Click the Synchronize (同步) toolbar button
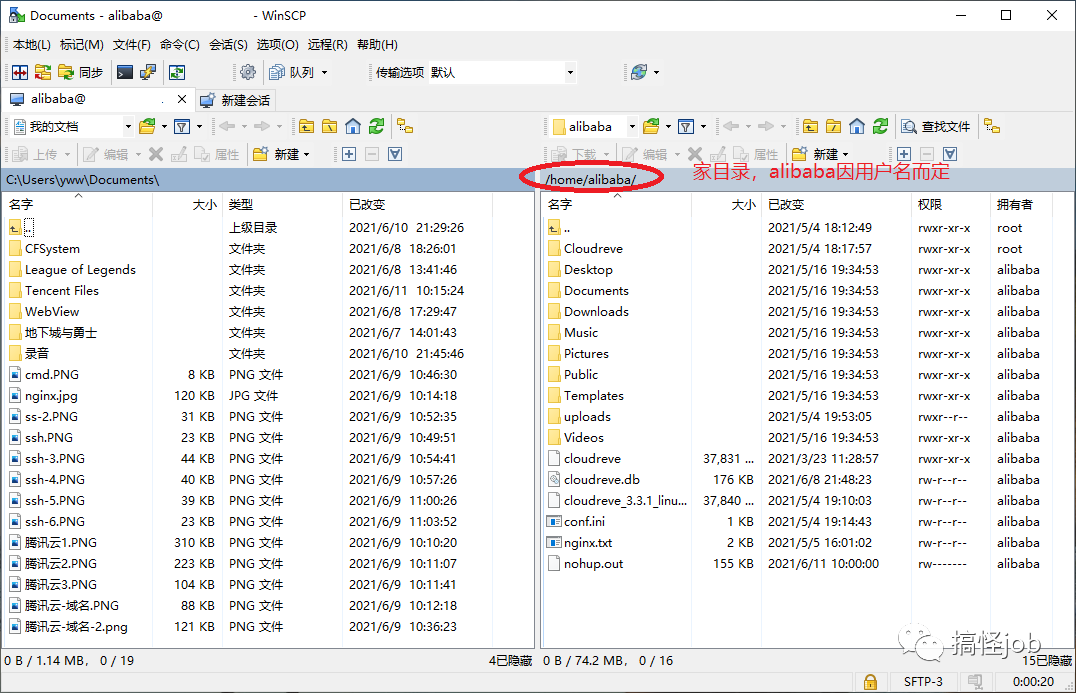The width and height of the screenshot is (1076, 693). [x=80, y=72]
